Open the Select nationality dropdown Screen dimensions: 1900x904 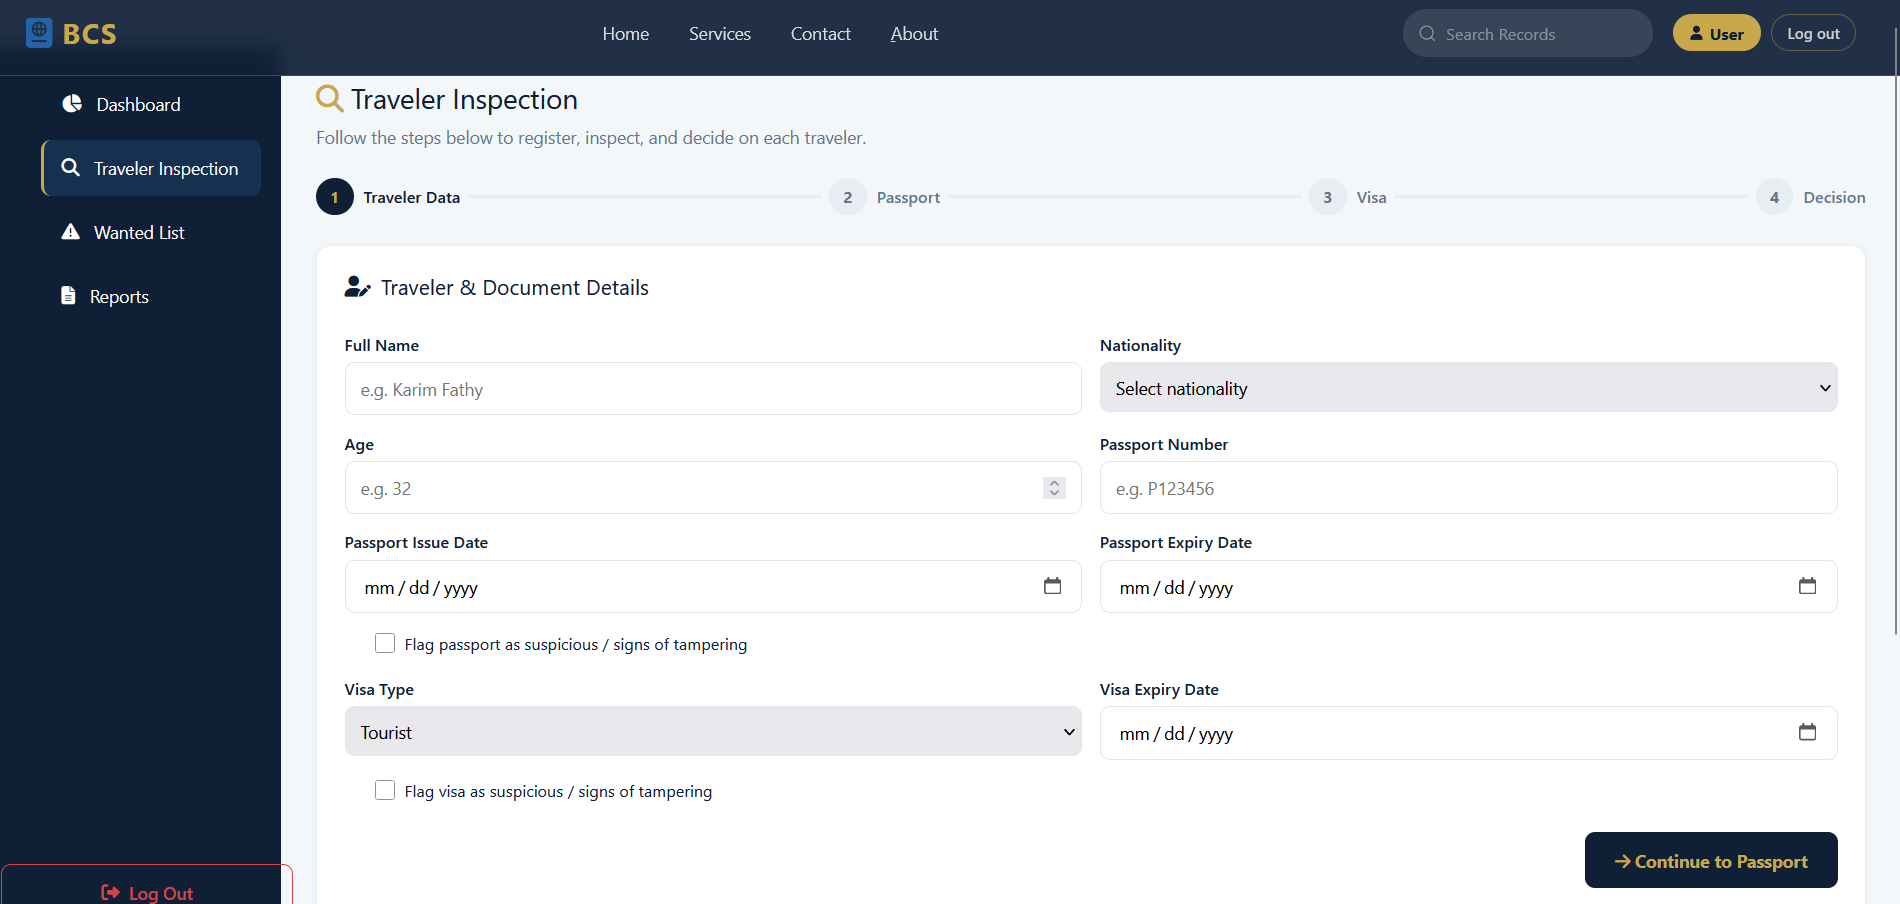(1468, 388)
